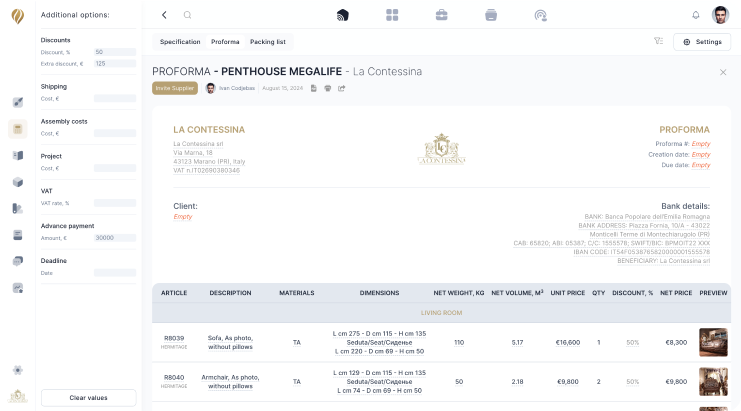Viewport: 741px width, 411px height.
Task: Click the filter list icon near Settings
Action: click(x=658, y=42)
